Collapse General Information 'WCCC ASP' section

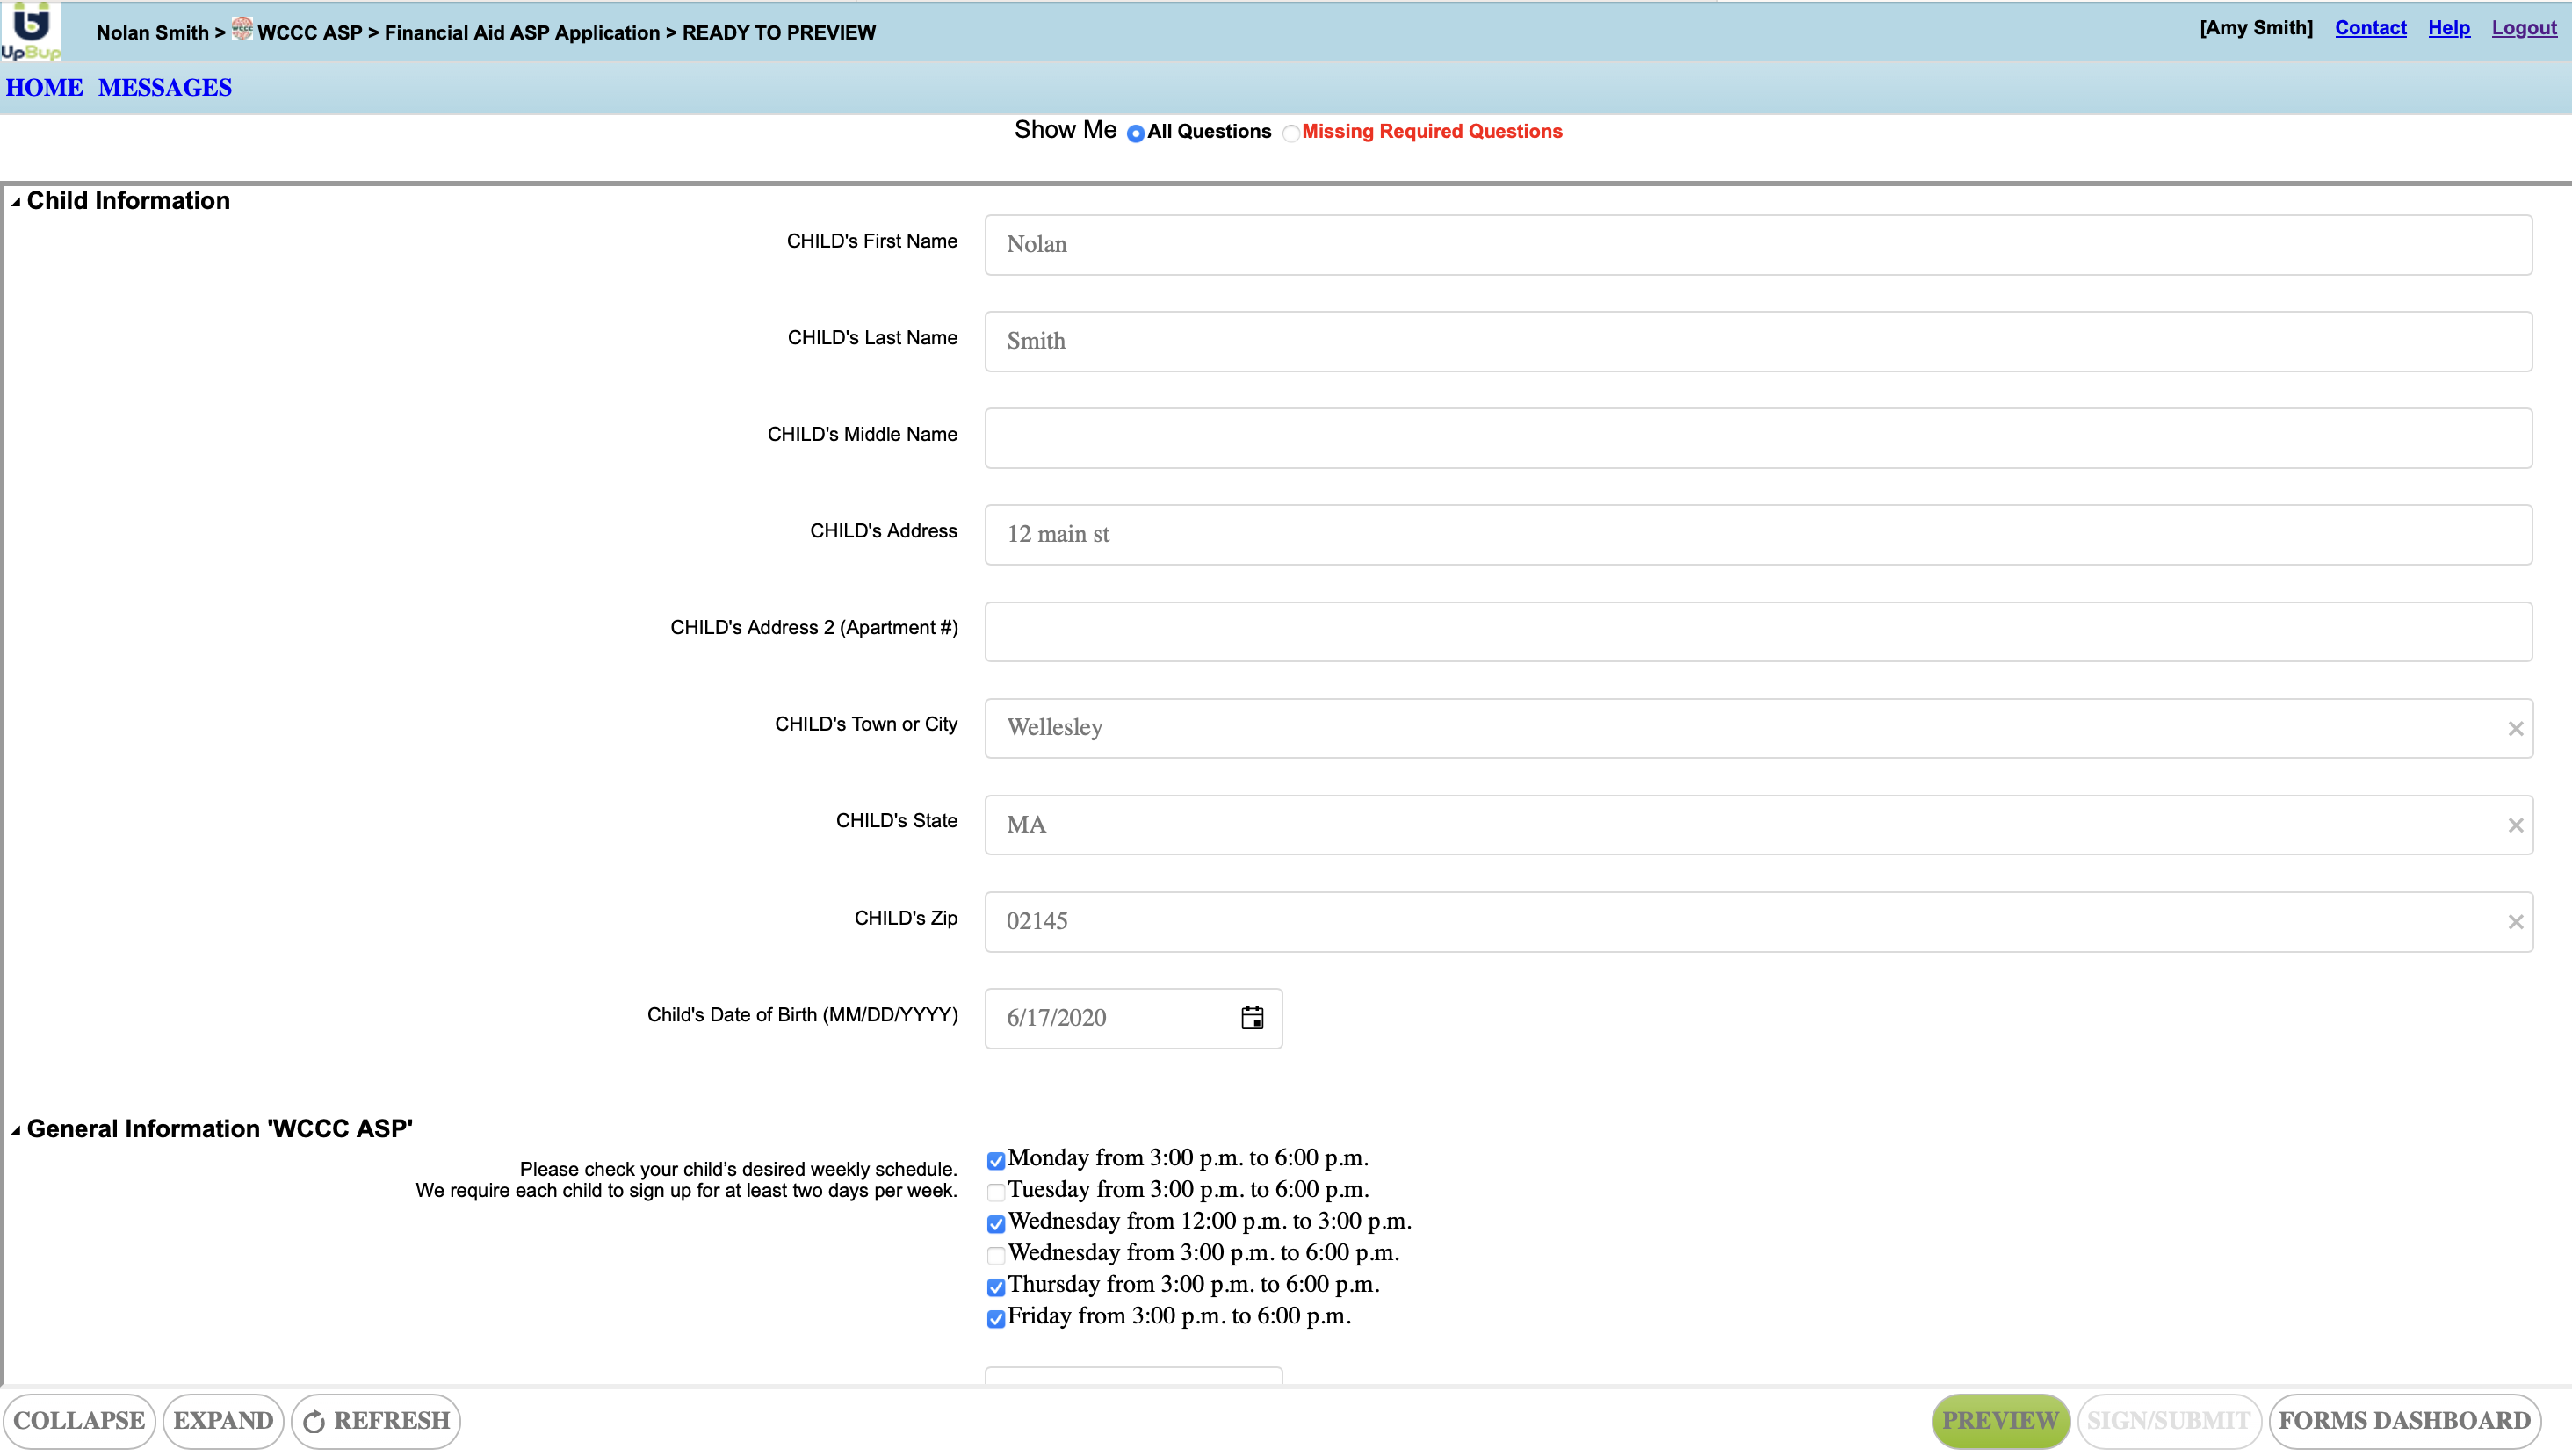tap(16, 1130)
